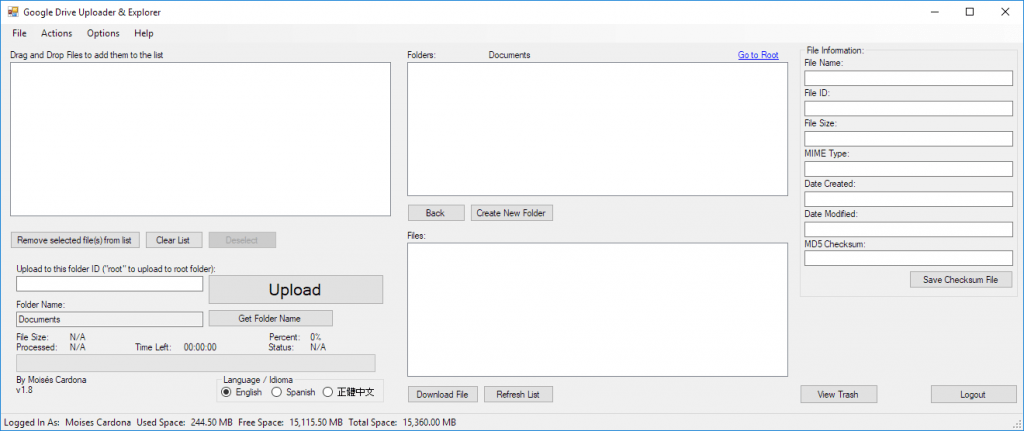Click the File Size information field
This screenshot has width=1024, height=431.
pyautogui.click(x=908, y=138)
